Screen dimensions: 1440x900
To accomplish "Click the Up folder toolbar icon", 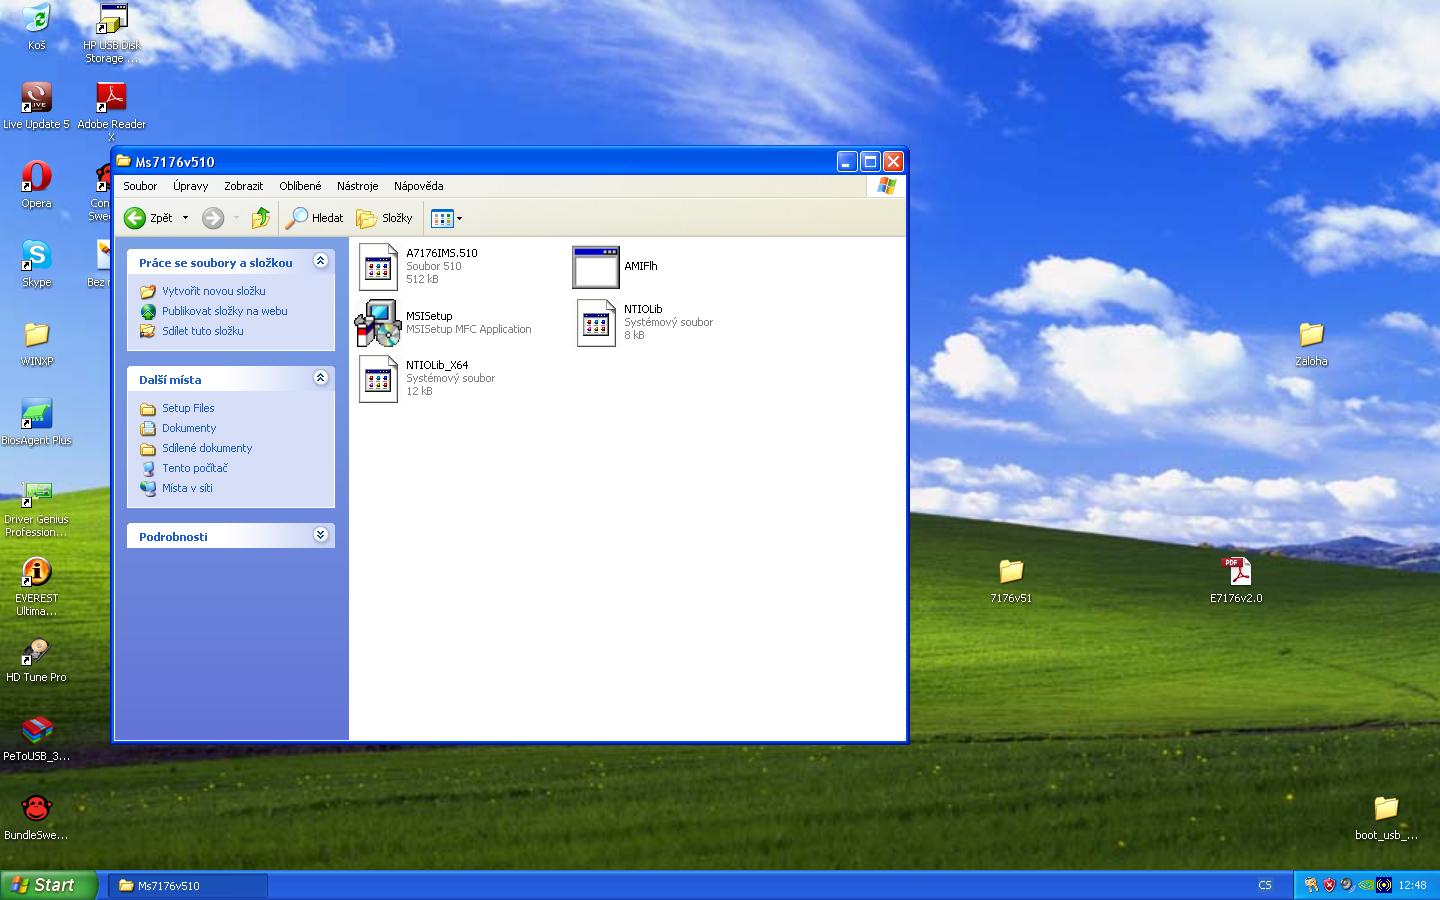I will (261, 218).
